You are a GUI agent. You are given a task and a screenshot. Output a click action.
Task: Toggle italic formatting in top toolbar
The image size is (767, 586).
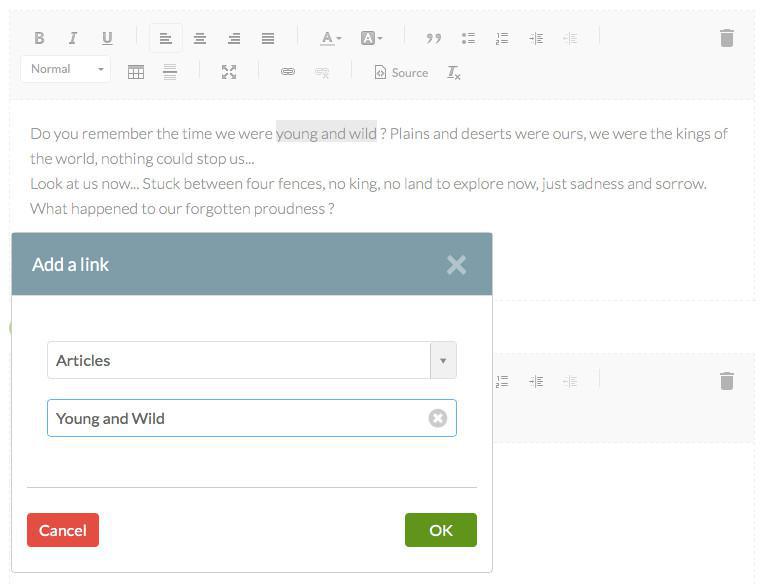(x=73, y=38)
